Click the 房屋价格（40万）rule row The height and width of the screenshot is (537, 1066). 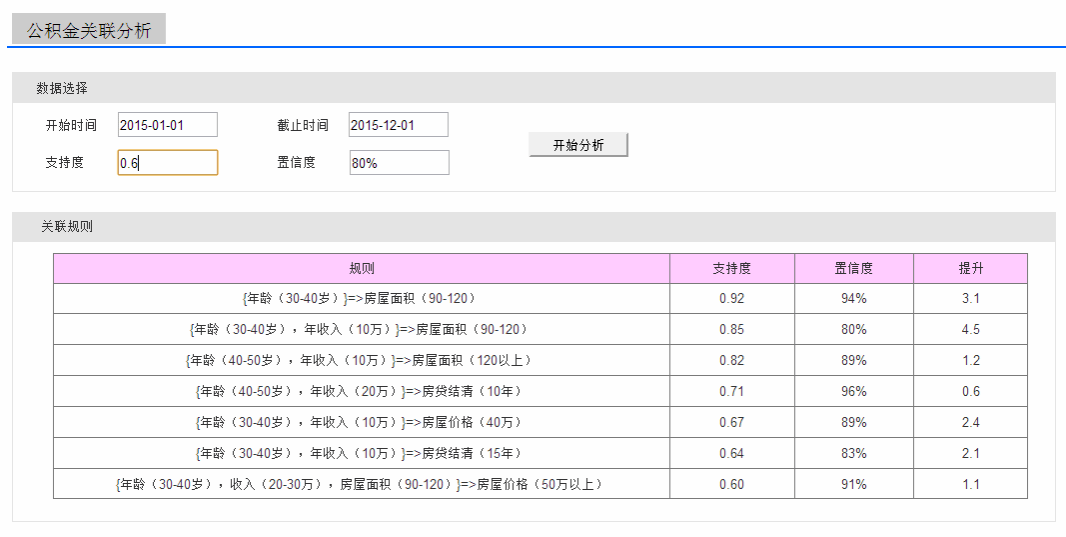coord(361,422)
